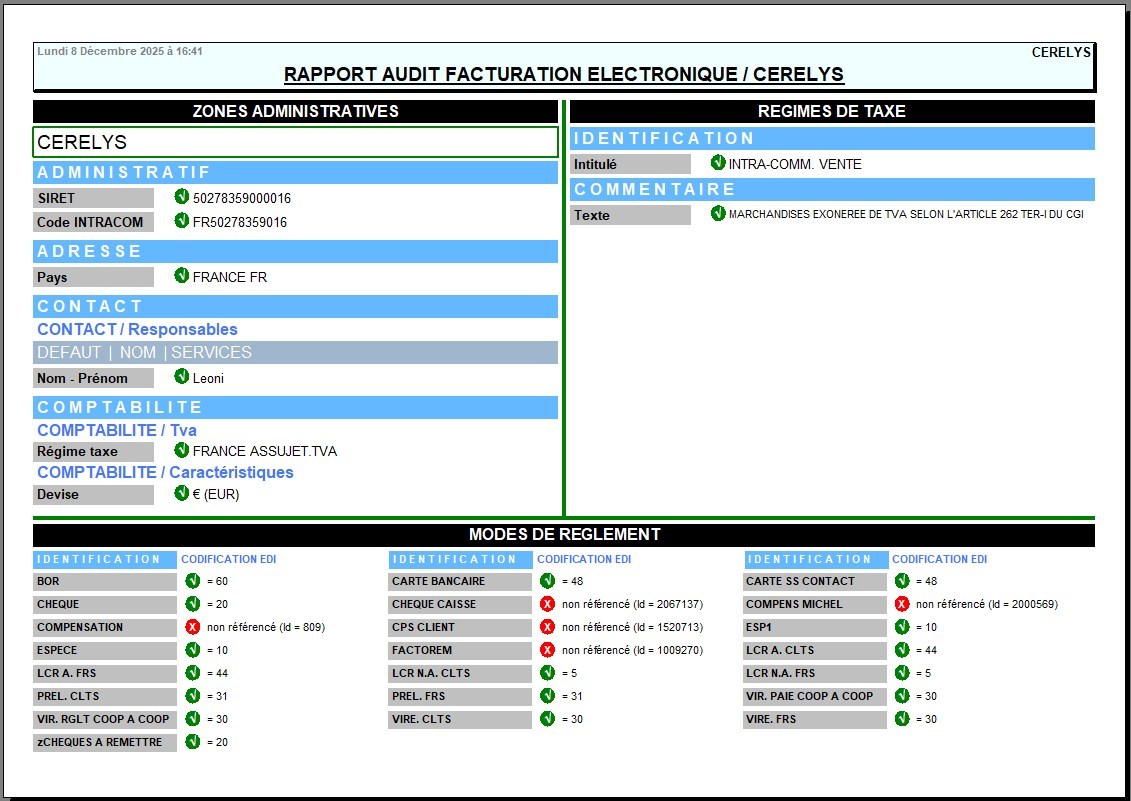Click the red X icon beside COMPENS MICHEL
This screenshot has height=801, width=1131.
click(902, 604)
